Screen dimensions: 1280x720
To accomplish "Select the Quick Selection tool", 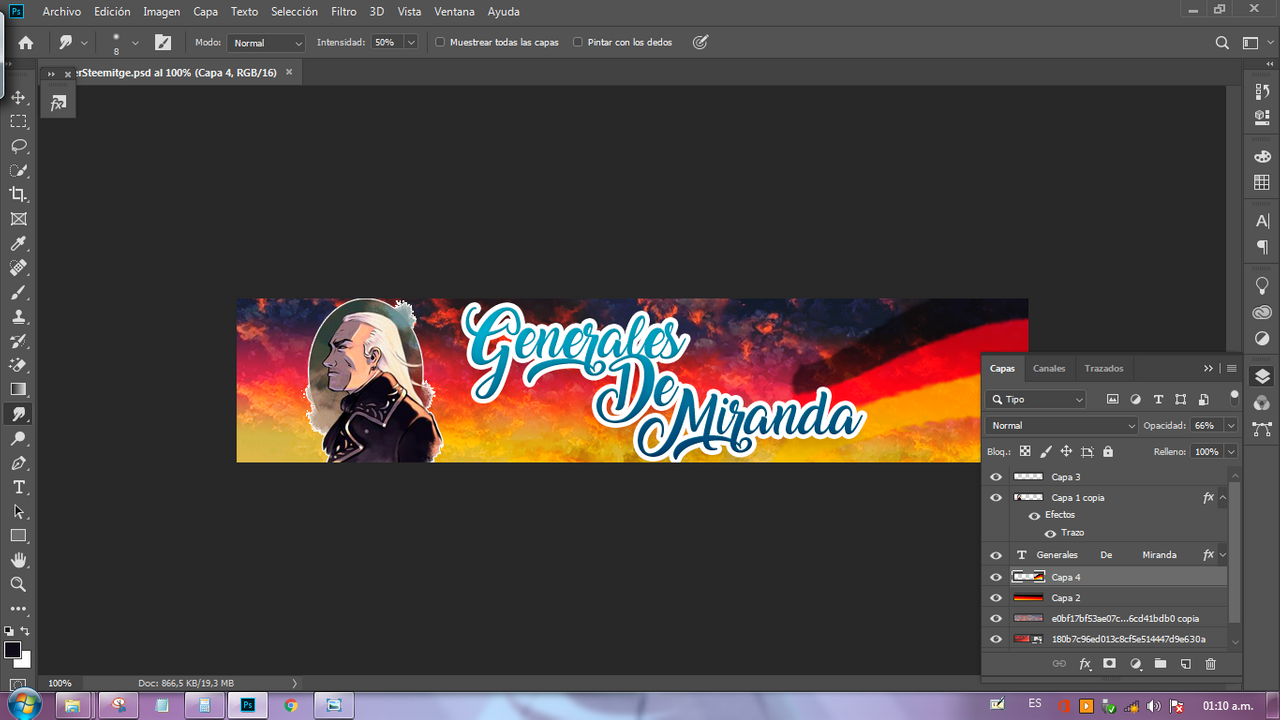I will coord(18,170).
